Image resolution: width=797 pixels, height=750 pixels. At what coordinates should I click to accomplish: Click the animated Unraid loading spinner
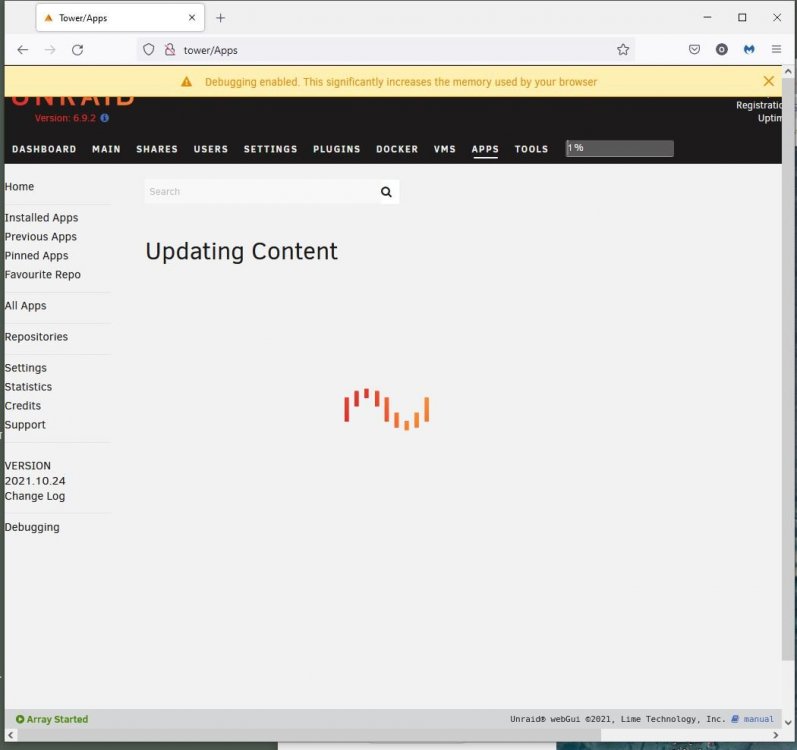[387, 410]
